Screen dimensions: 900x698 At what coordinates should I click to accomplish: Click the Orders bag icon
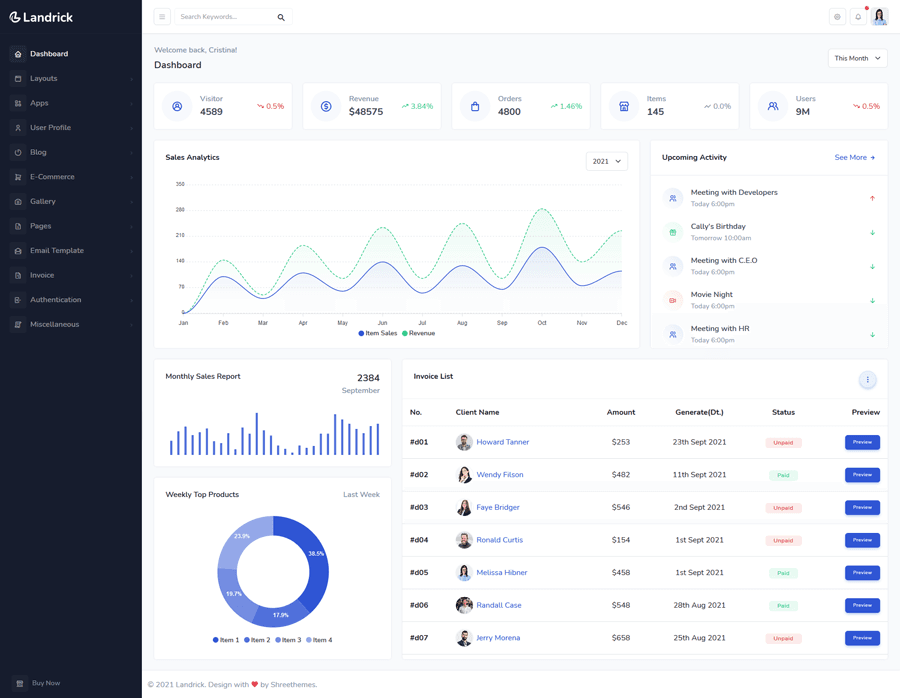(474, 106)
